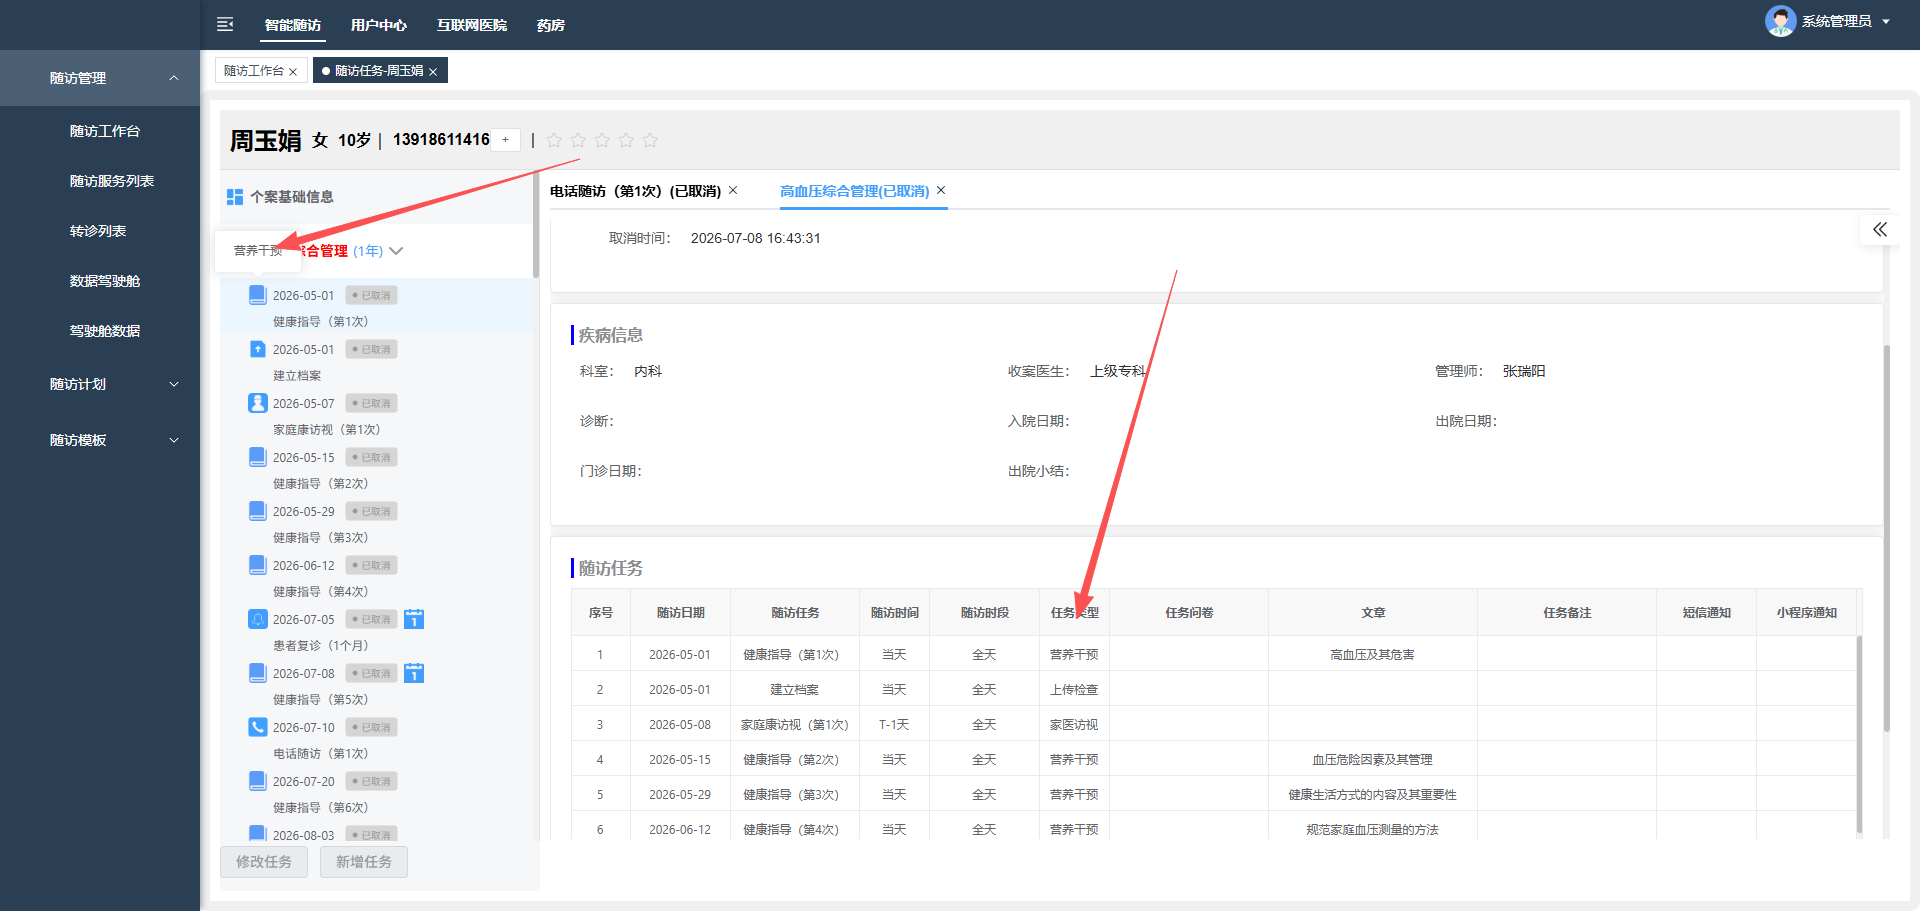Select 电话随访 (第1次) (已取消) tab
The height and width of the screenshot is (911, 1920).
[635, 191]
